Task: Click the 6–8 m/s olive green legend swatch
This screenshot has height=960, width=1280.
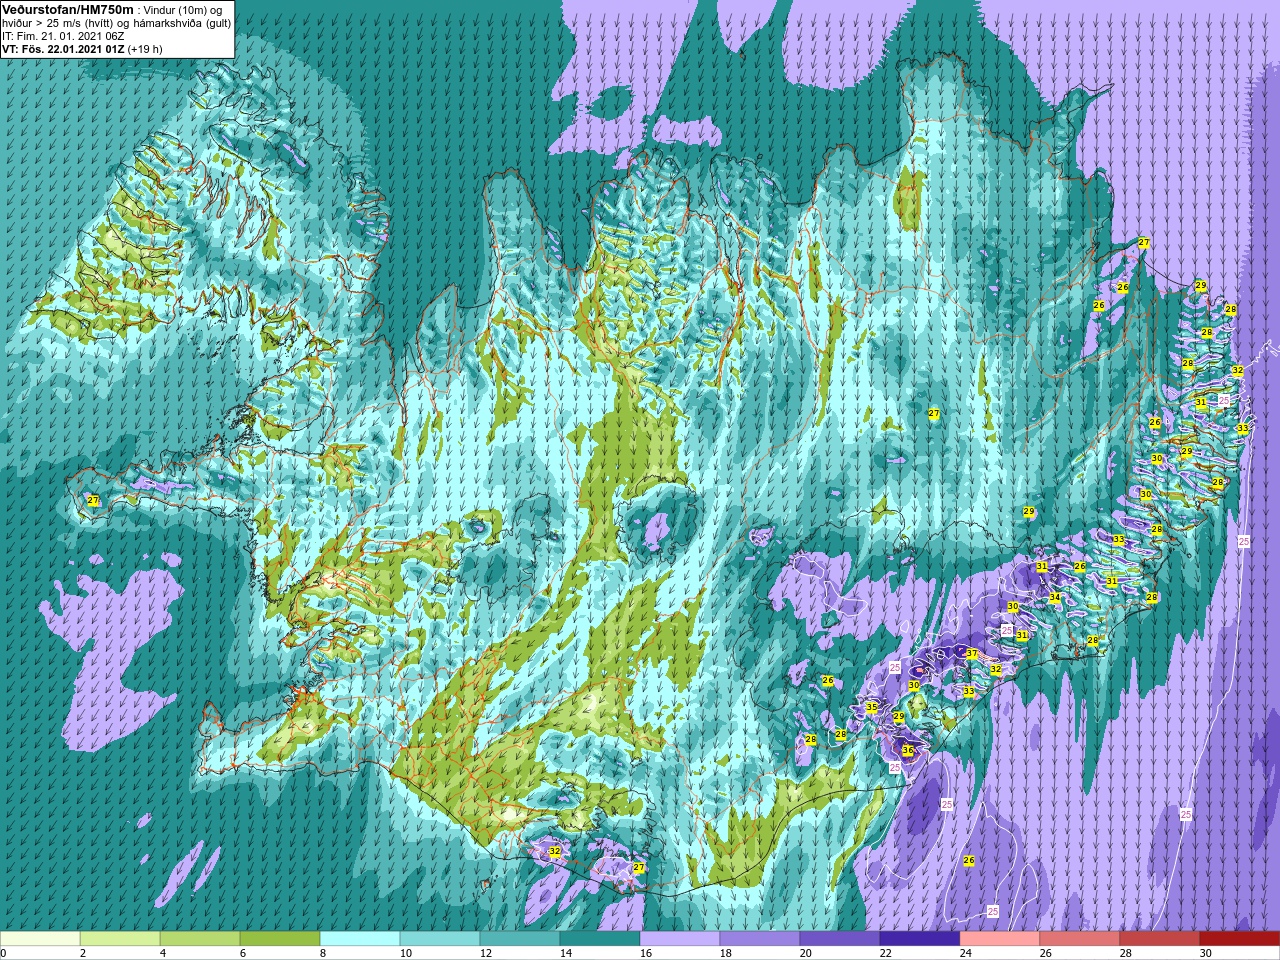Action: [x=280, y=939]
